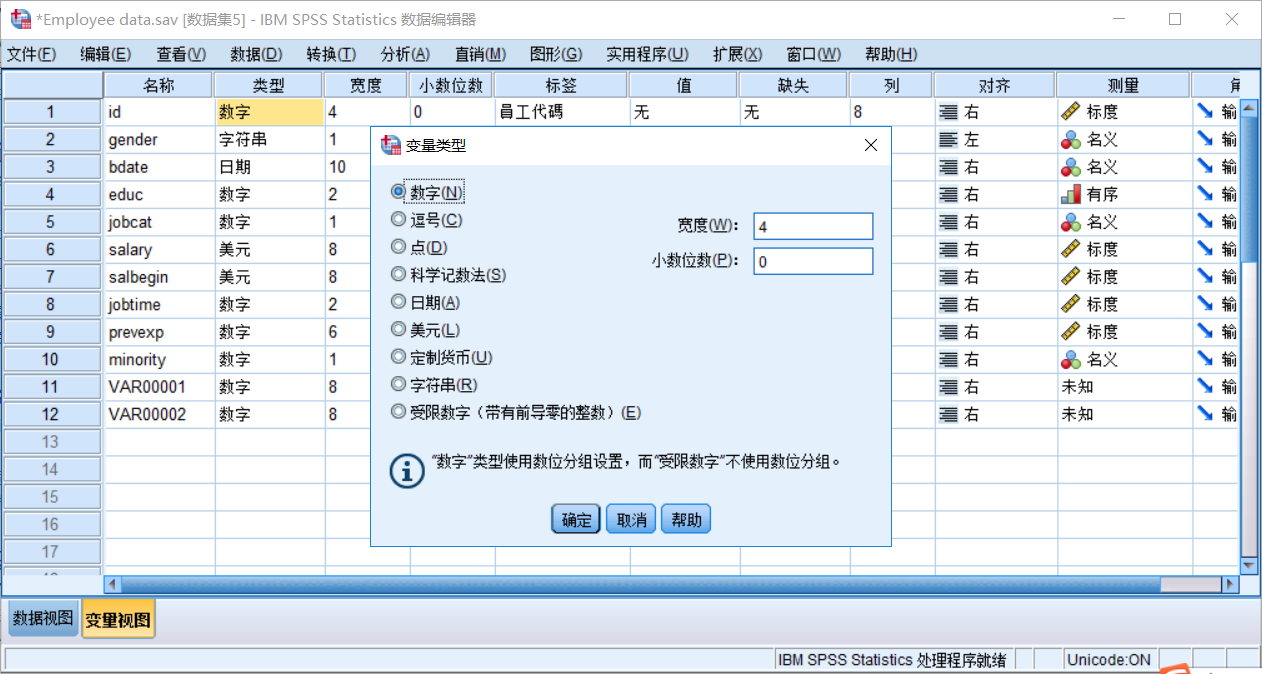Click the variable name VAR00001
The width and height of the screenshot is (1262, 674).
147,386
